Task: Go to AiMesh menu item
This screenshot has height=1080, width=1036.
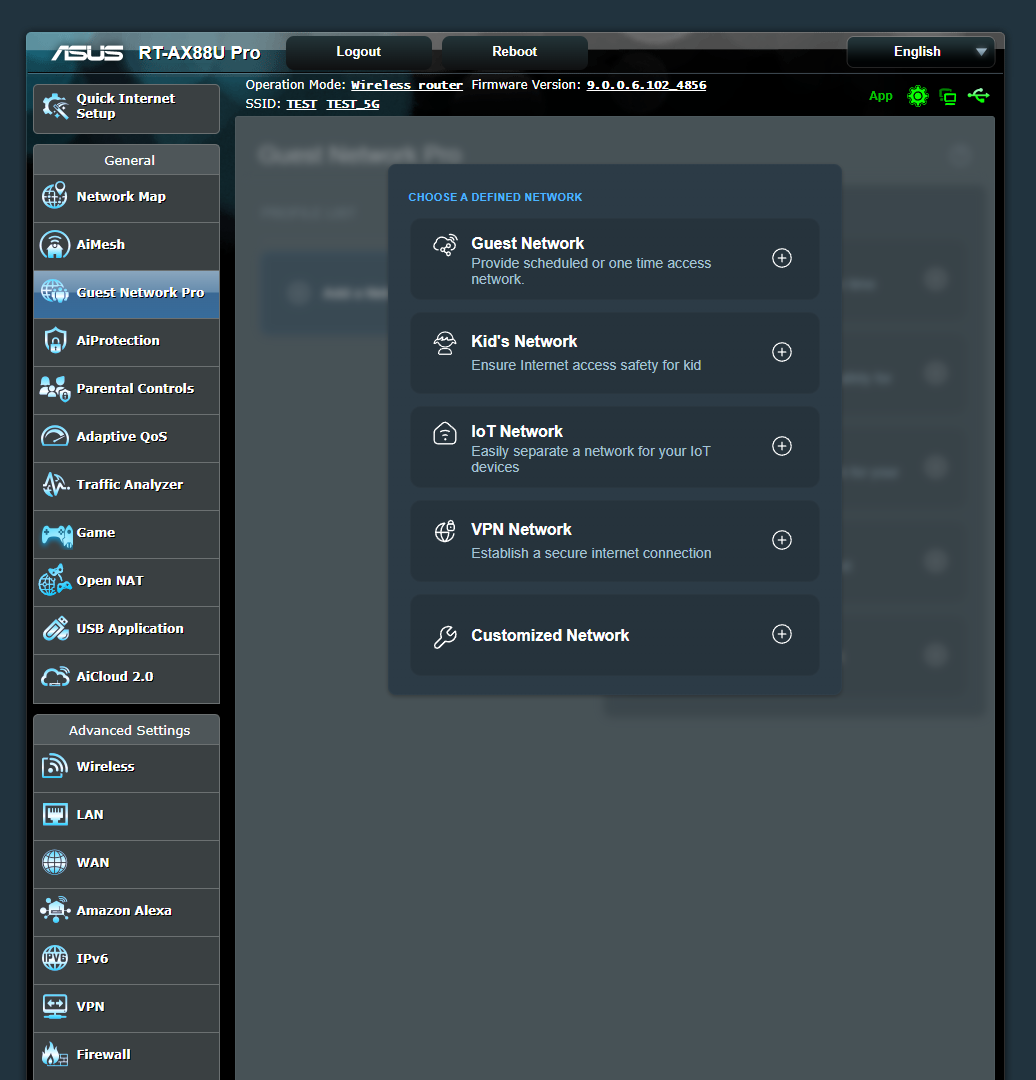Action: coord(127,246)
